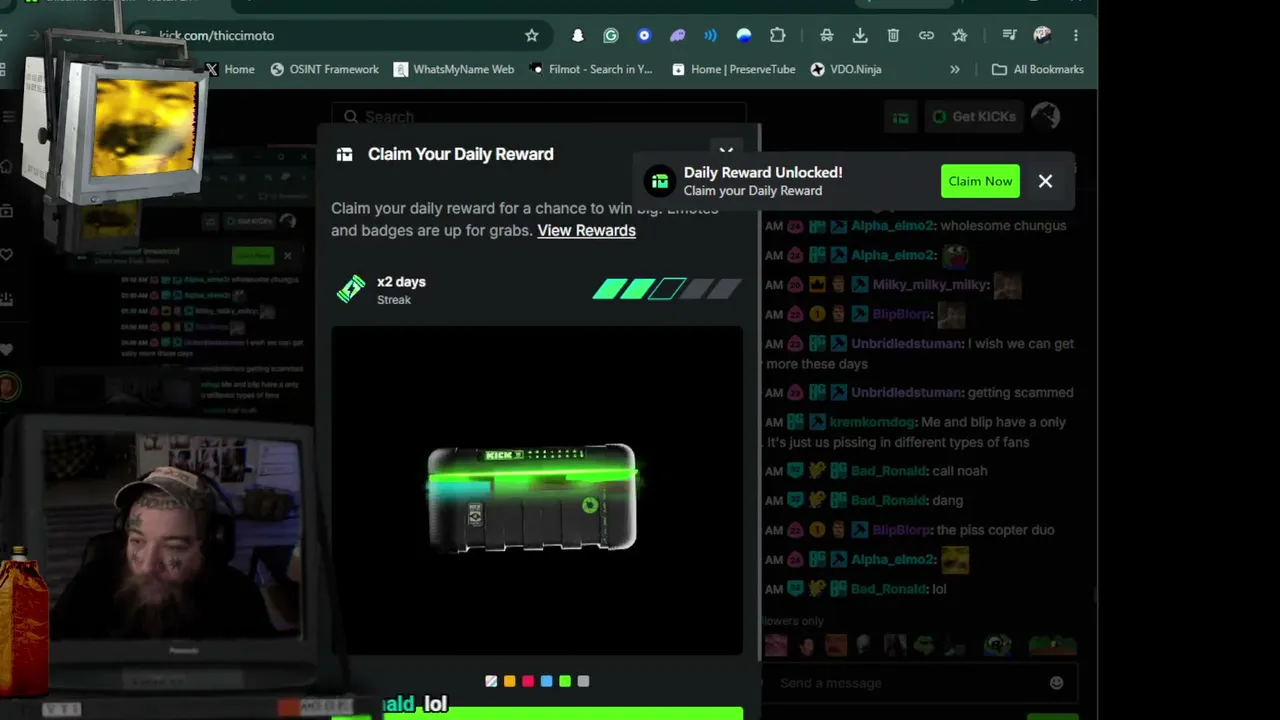The image size is (1280, 720).
Task: Click the chain link toolbar icon
Action: tap(927, 35)
